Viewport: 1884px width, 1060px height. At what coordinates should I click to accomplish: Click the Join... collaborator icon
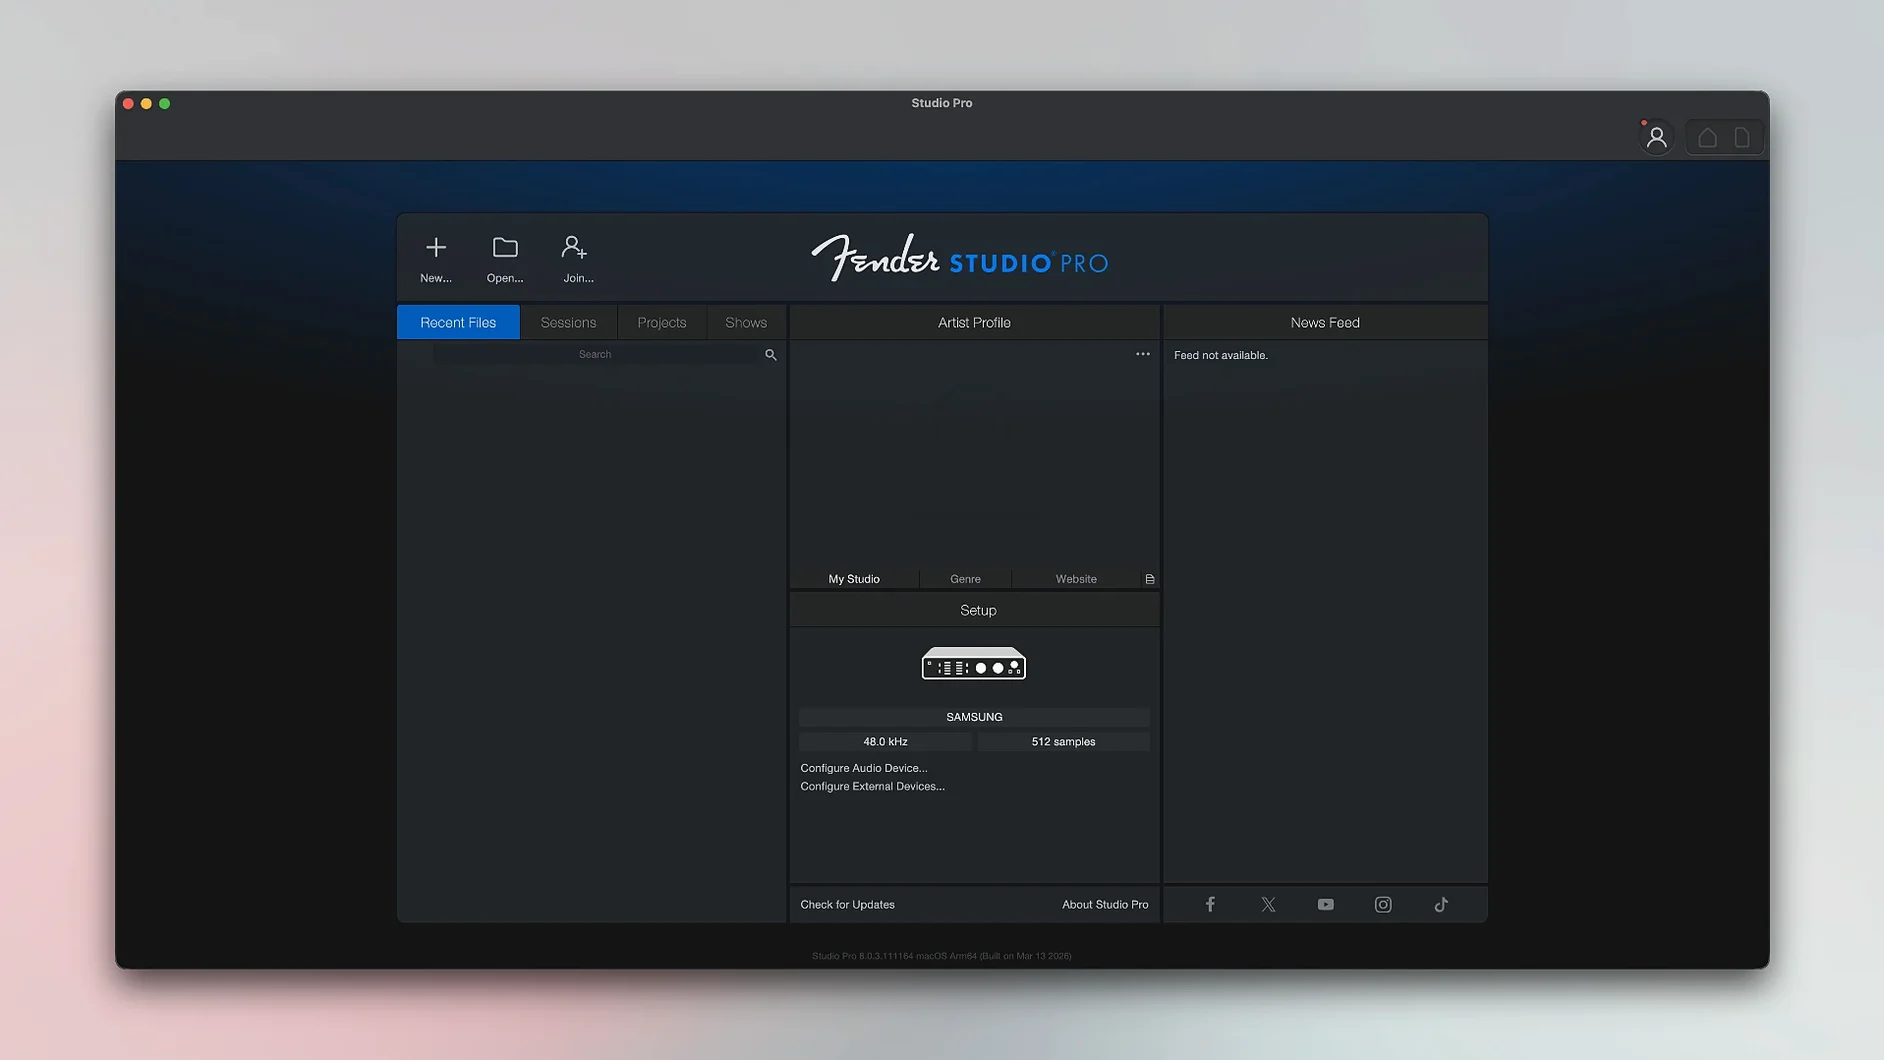click(574, 247)
